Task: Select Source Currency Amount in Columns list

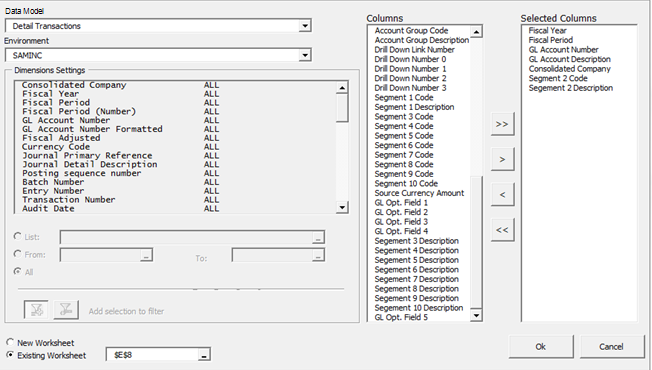Action: click(x=419, y=193)
